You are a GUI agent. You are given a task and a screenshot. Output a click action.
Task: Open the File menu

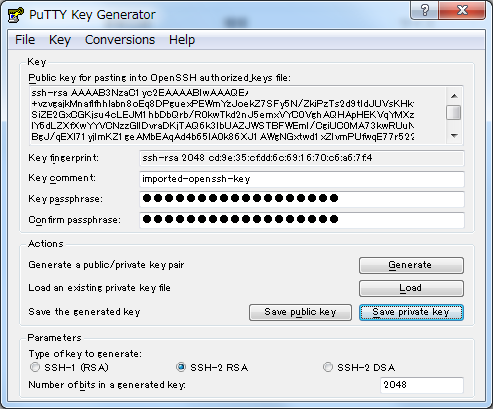[25, 40]
